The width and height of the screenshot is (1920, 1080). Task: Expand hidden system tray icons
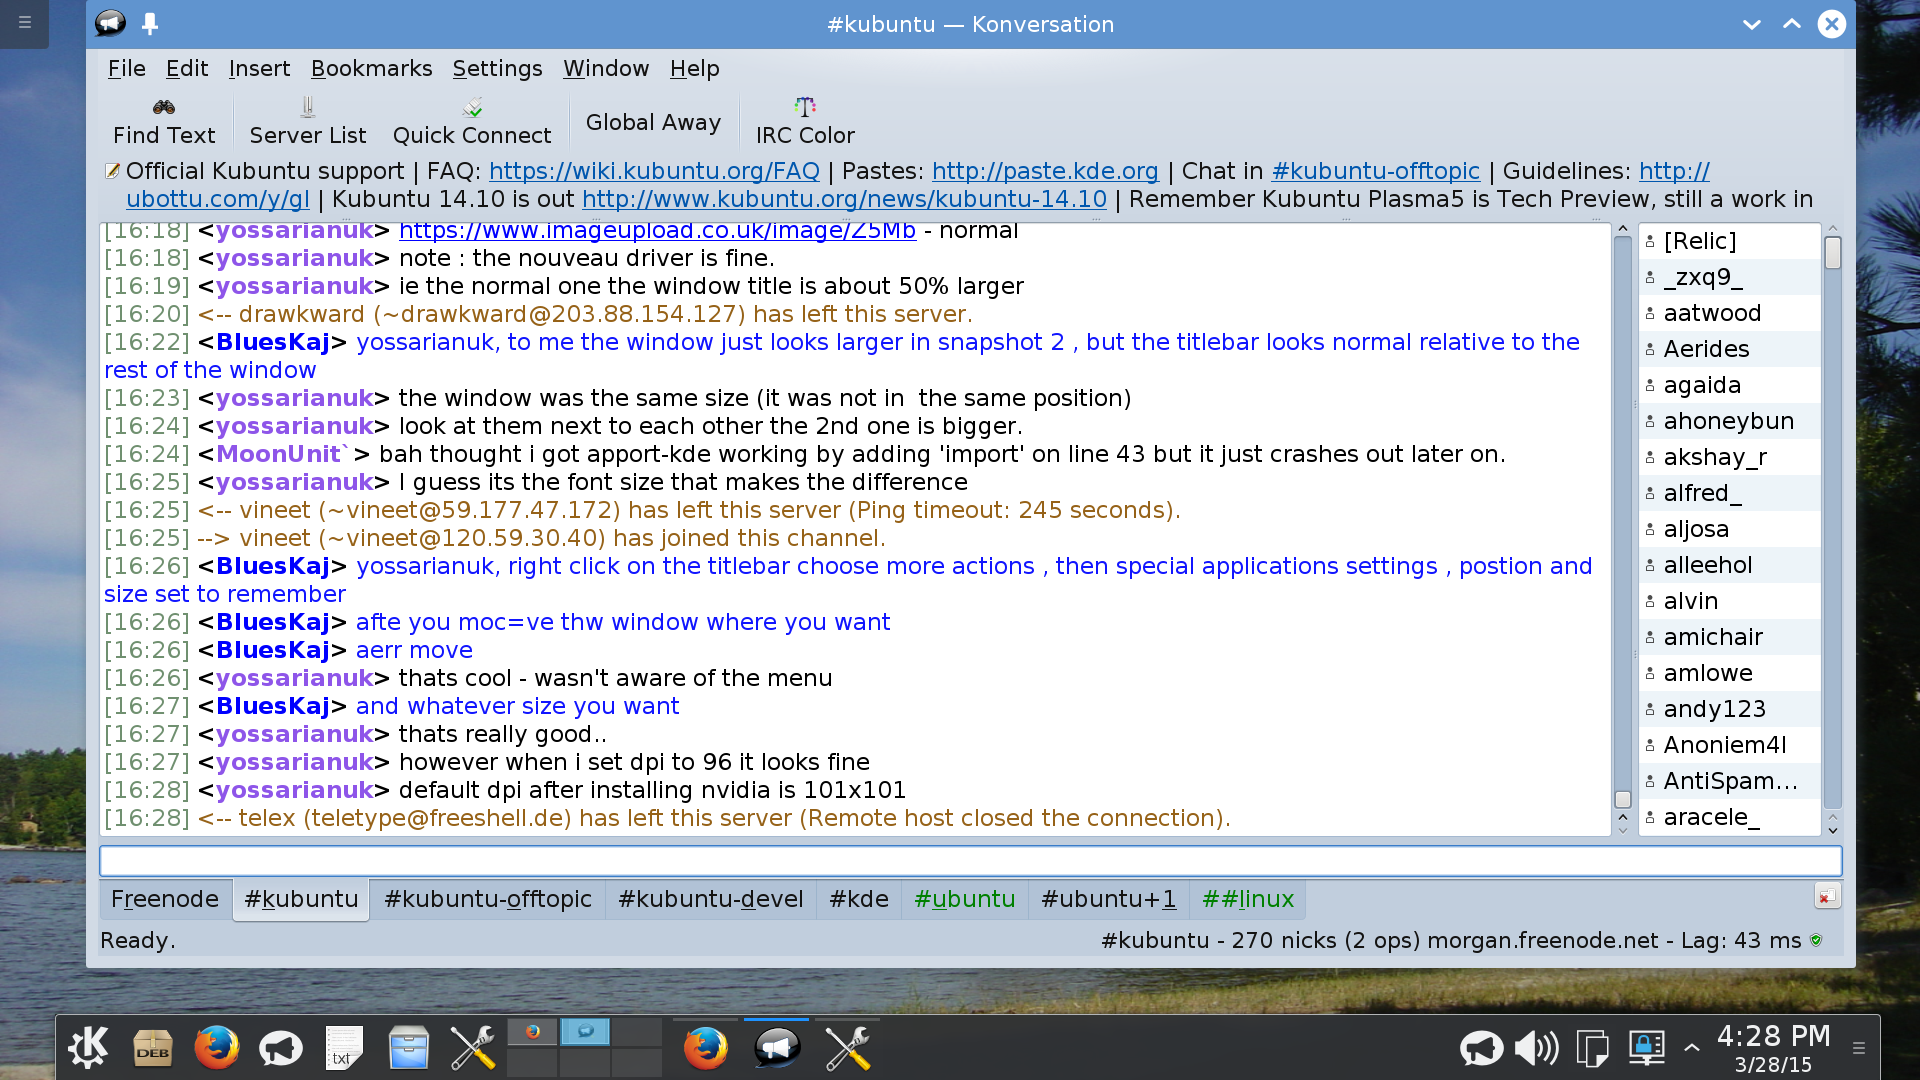coord(1692,1048)
